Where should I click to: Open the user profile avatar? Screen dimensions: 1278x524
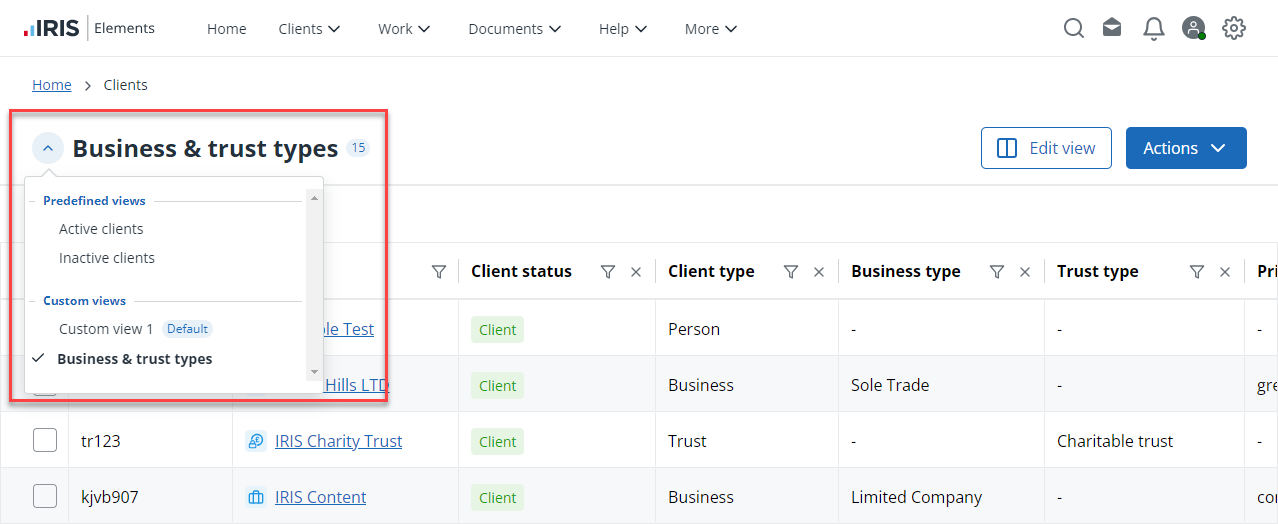pyautogui.click(x=1193, y=28)
